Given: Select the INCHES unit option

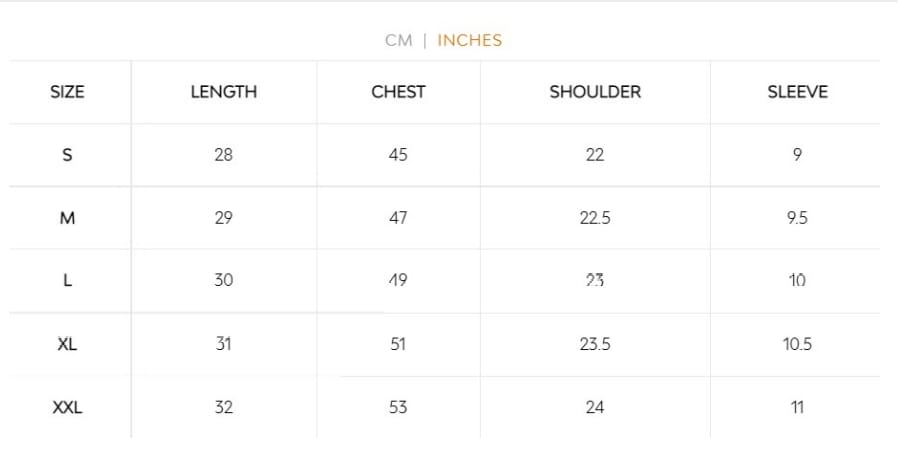Looking at the screenshot, I should click(470, 40).
